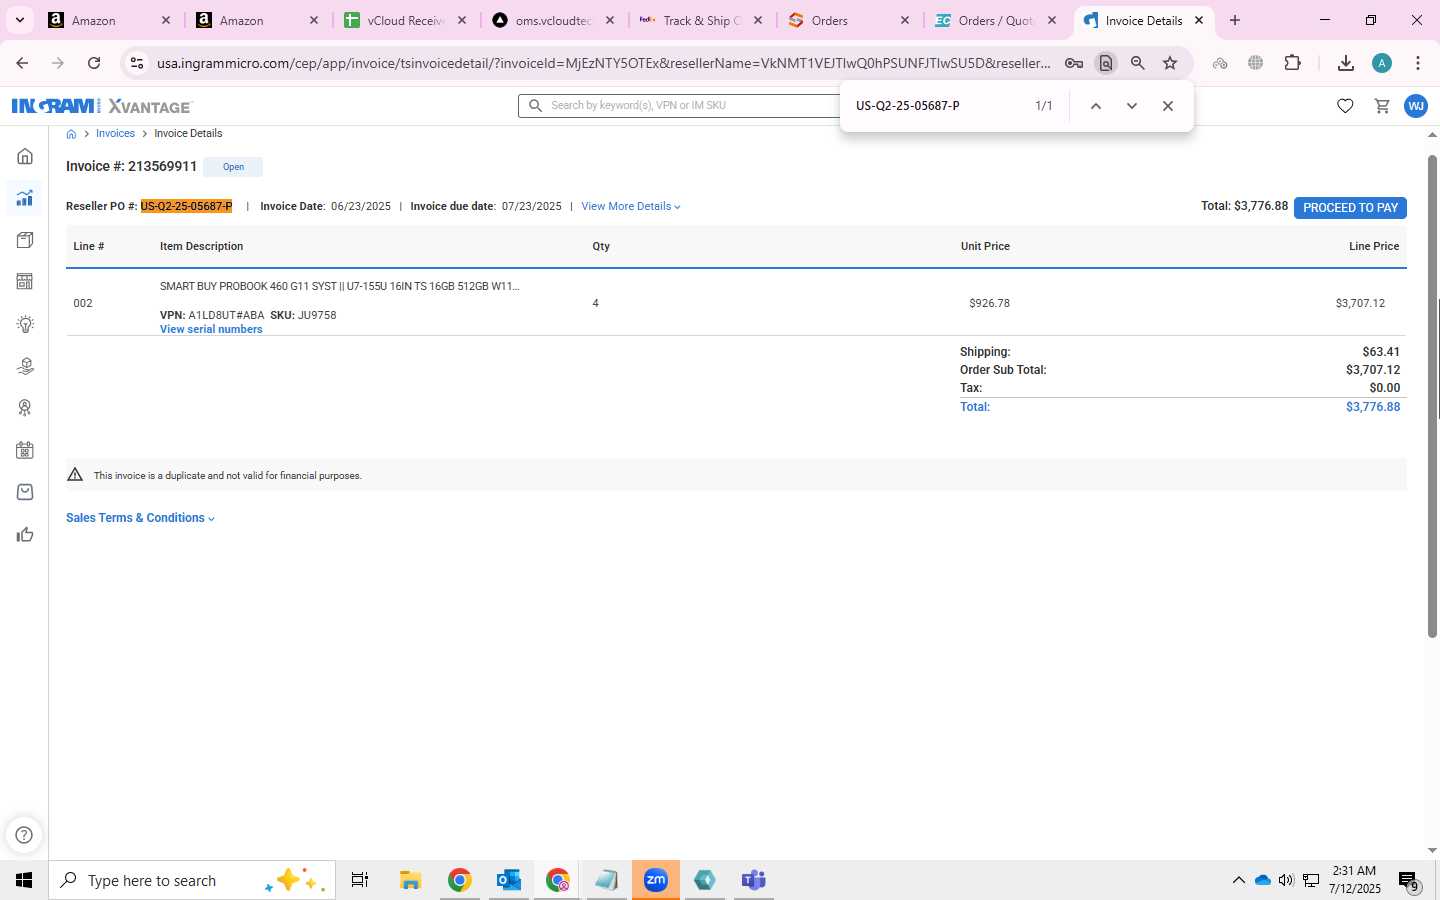The image size is (1440, 900).
Task: Open the lightbulb insights sidebar icon
Action: (x=25, y=324)
